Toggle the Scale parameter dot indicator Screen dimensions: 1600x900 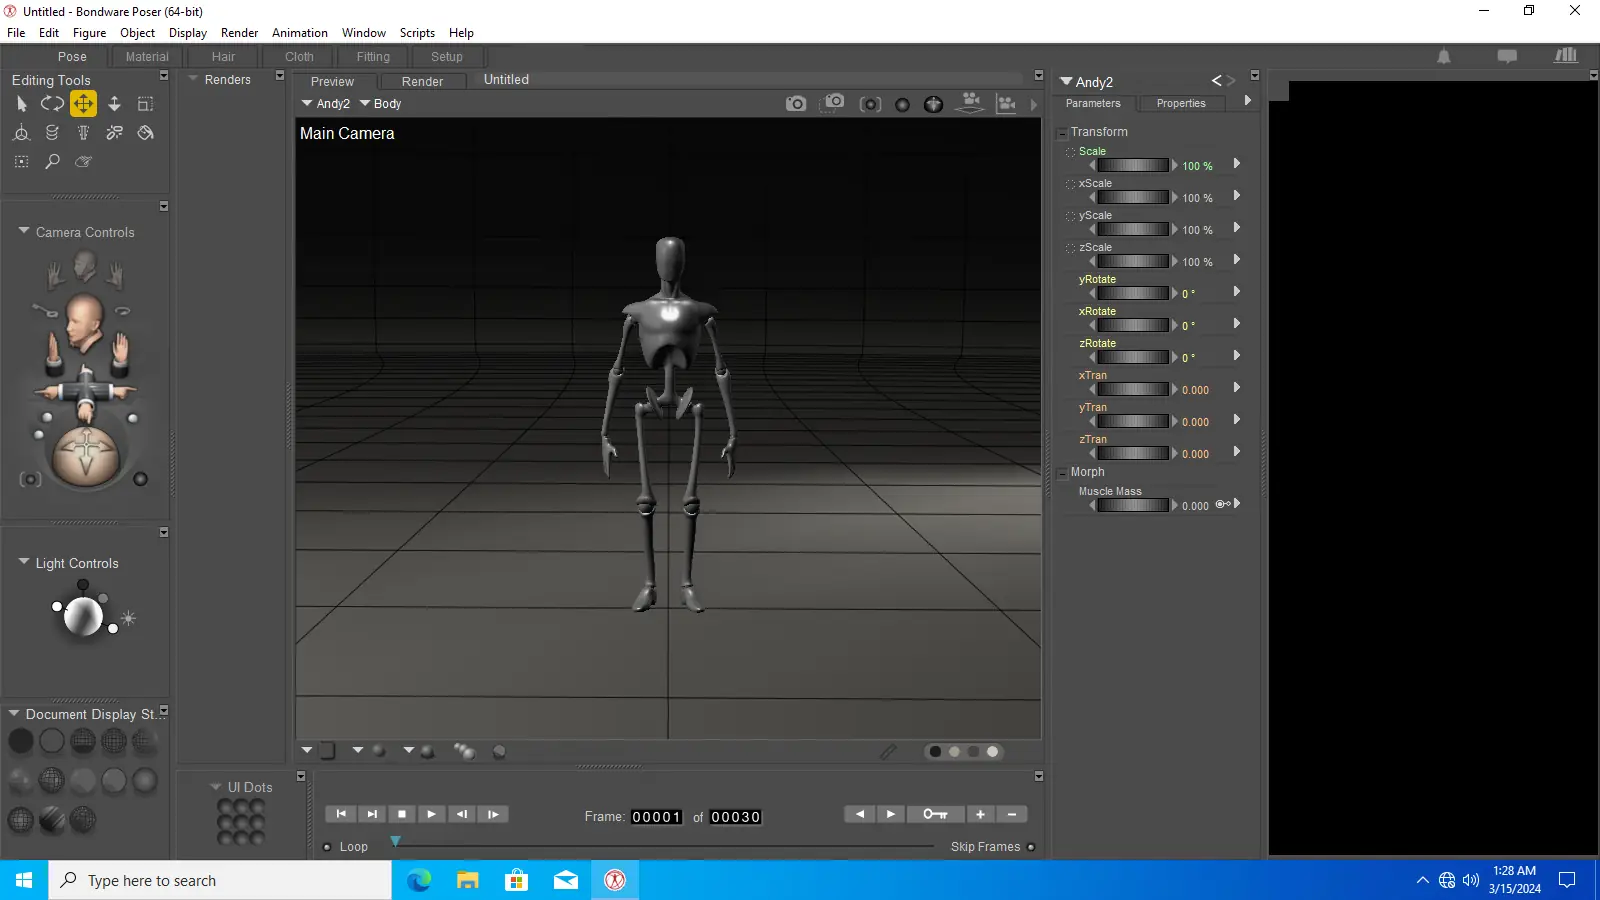[1070, 153]
